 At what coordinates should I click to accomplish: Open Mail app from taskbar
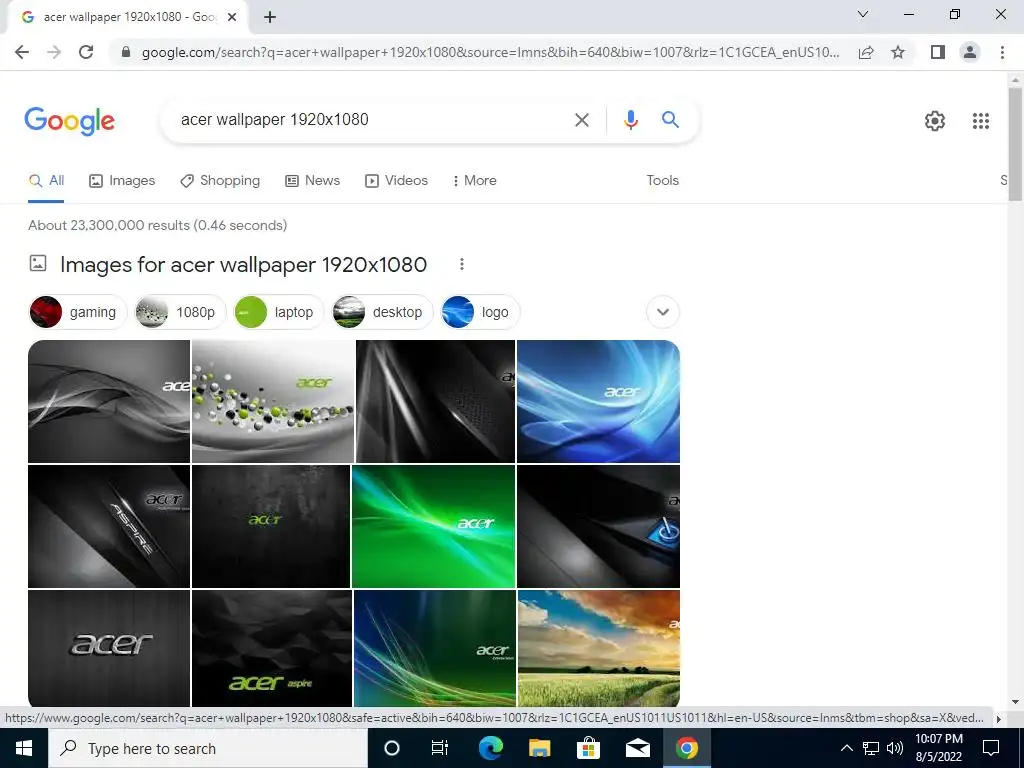637,748
